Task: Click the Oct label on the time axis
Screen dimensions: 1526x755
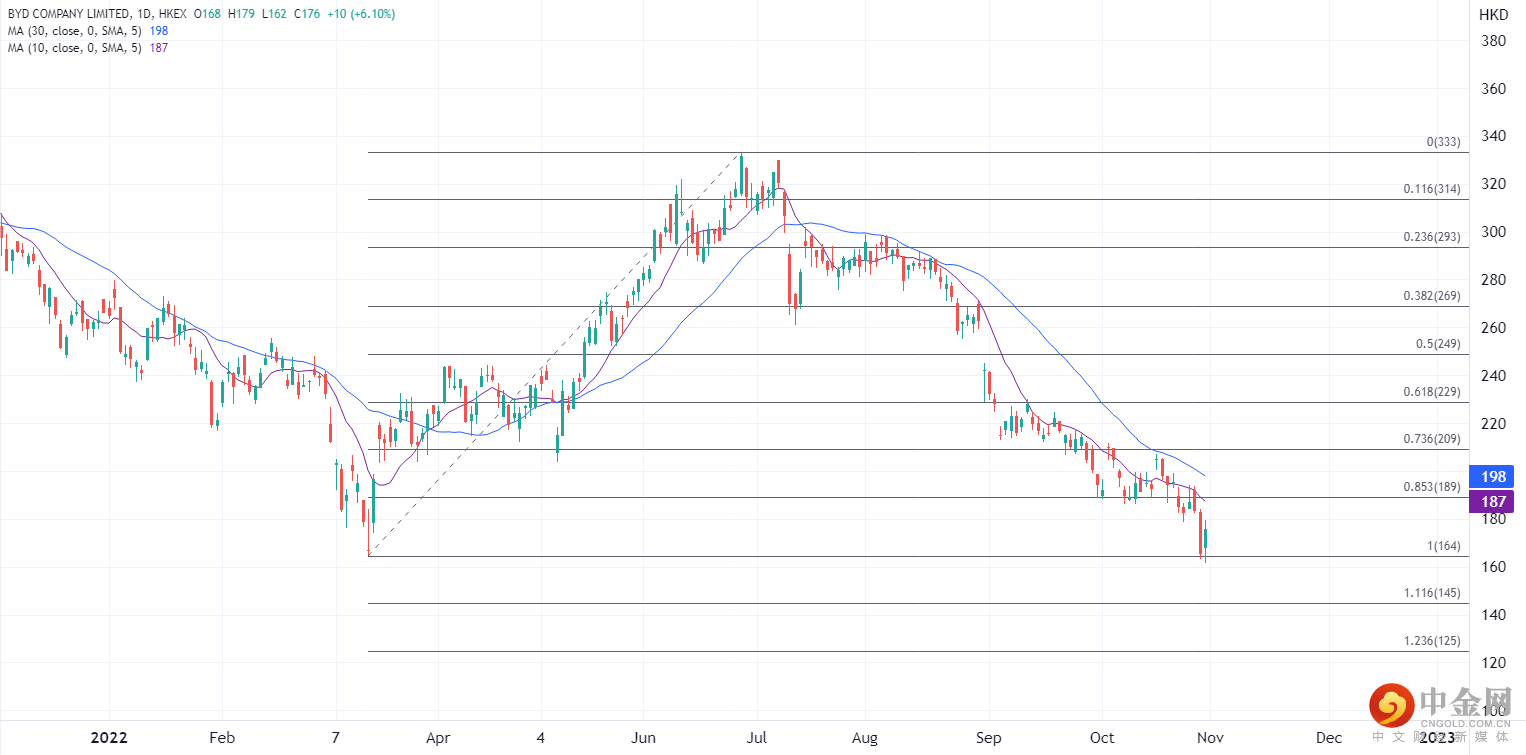Action: click(1102, 738)
